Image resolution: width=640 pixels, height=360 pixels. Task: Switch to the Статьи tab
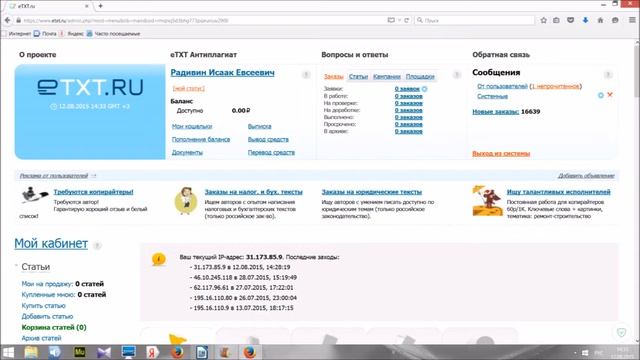tap(358, 76)
